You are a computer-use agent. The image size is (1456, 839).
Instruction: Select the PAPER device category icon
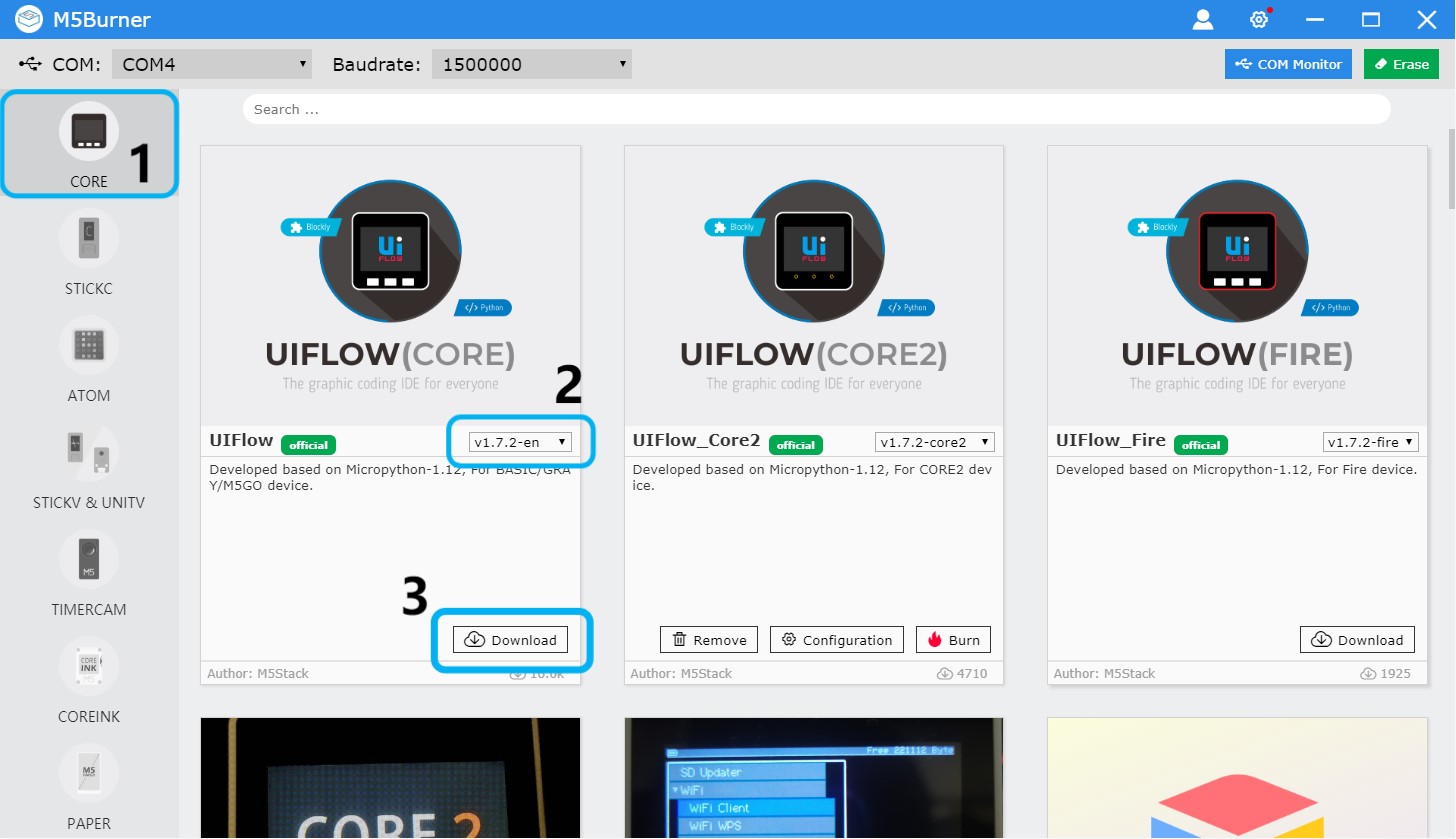[x=89, y=773]
